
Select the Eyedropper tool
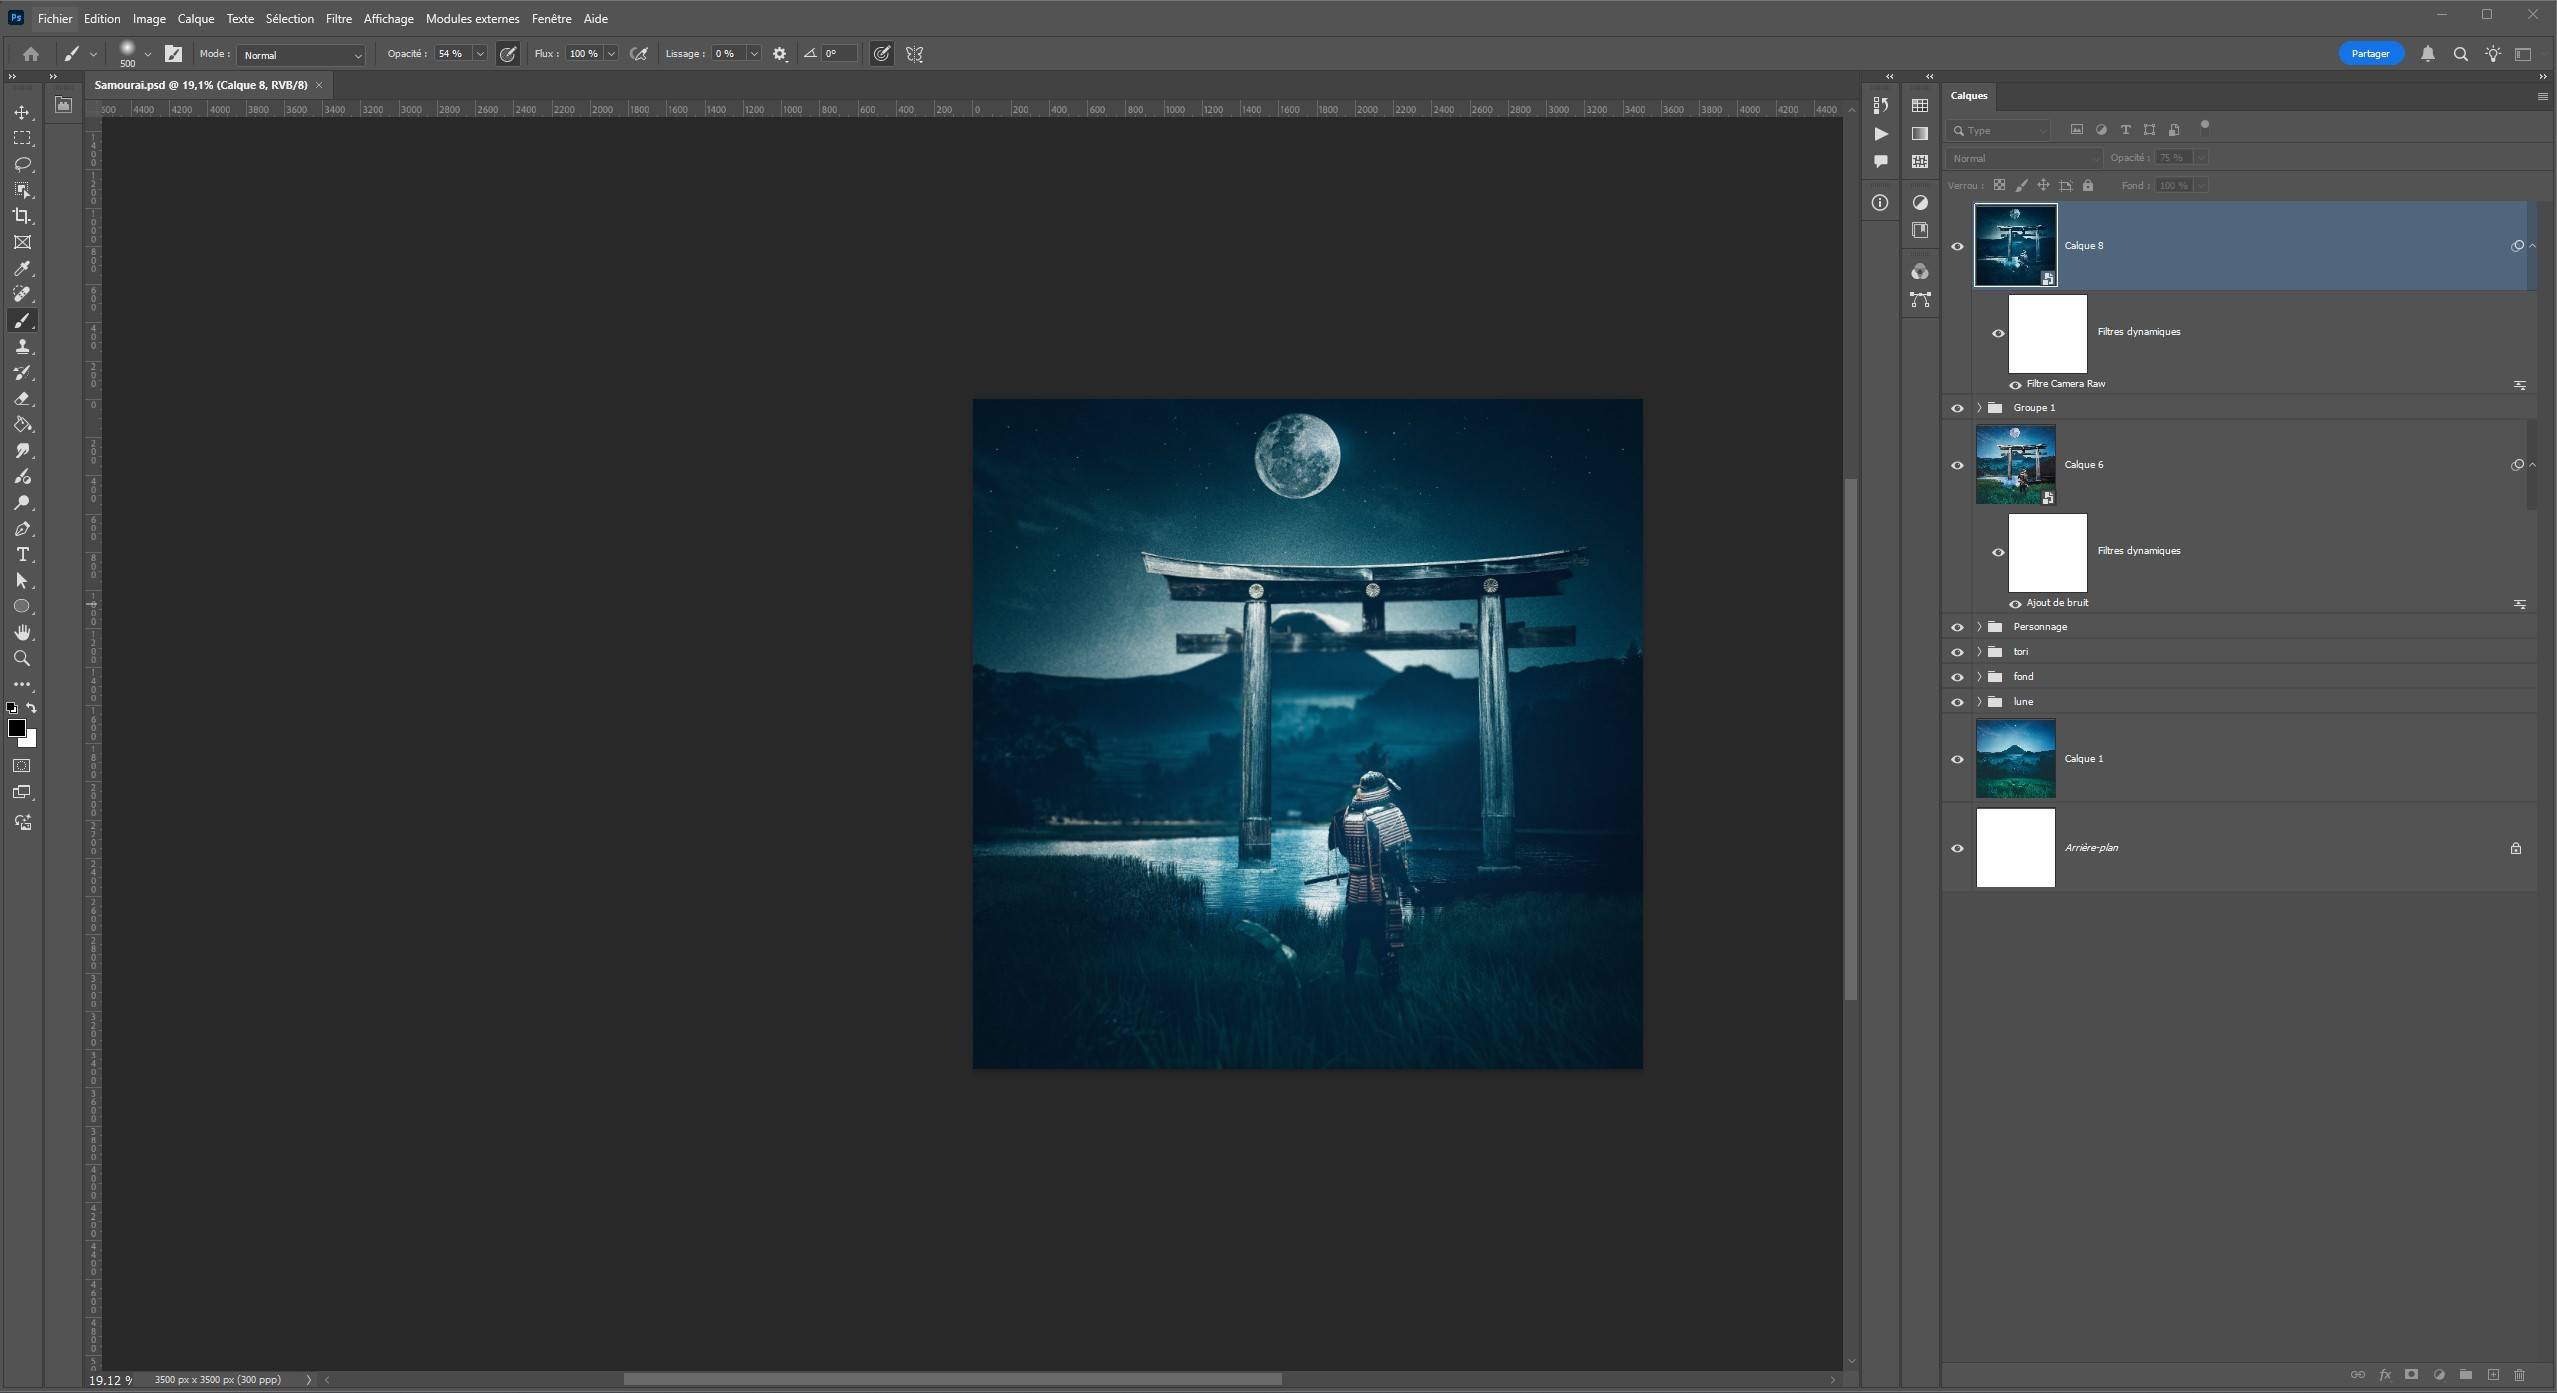[22, 268]
